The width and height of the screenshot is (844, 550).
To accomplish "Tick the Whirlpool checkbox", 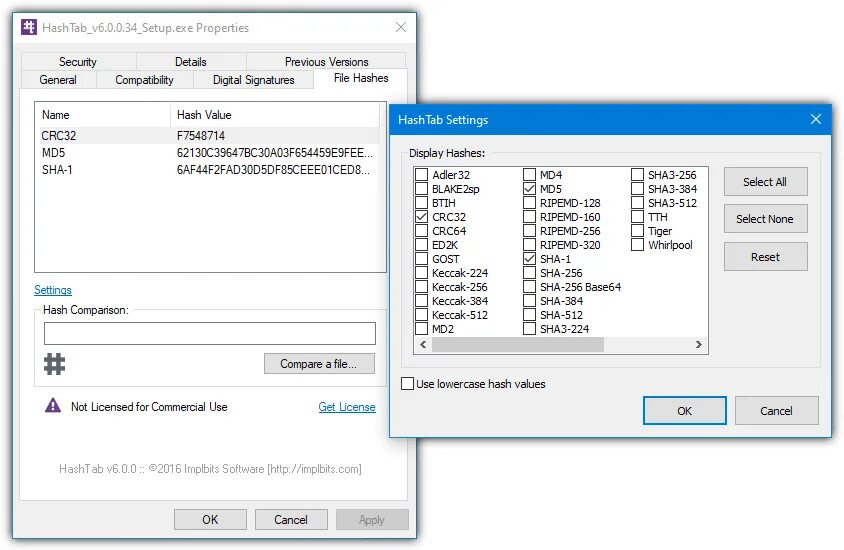I will click(637, 244).
